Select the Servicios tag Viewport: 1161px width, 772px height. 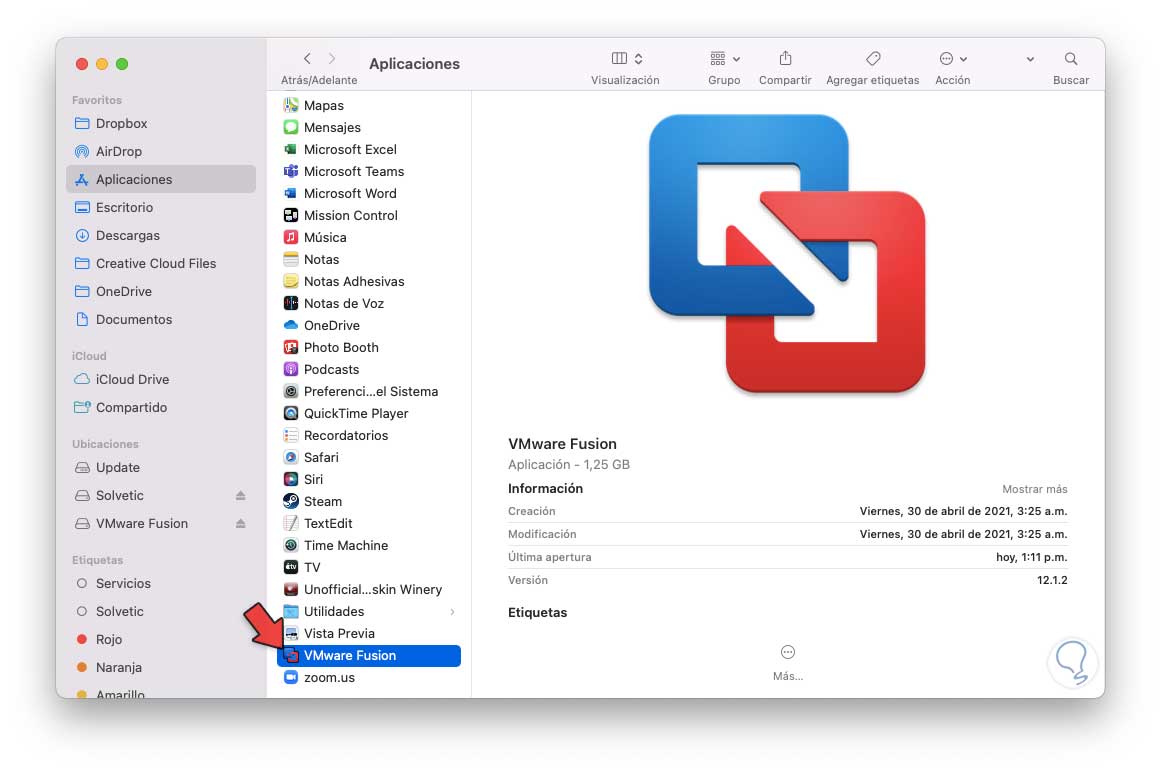(161, 584)
